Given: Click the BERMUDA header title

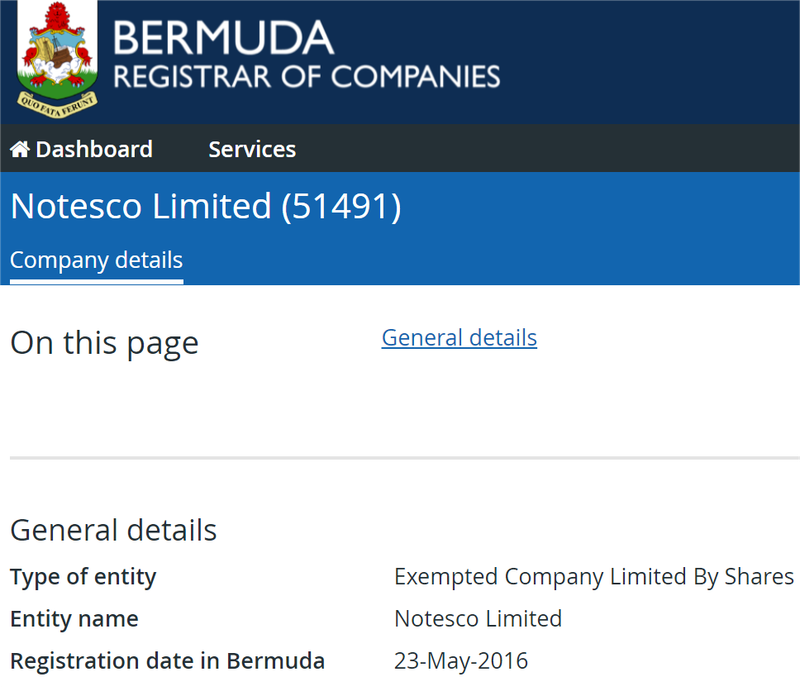Looking at the screenshot, I should (x=223, y=38).
